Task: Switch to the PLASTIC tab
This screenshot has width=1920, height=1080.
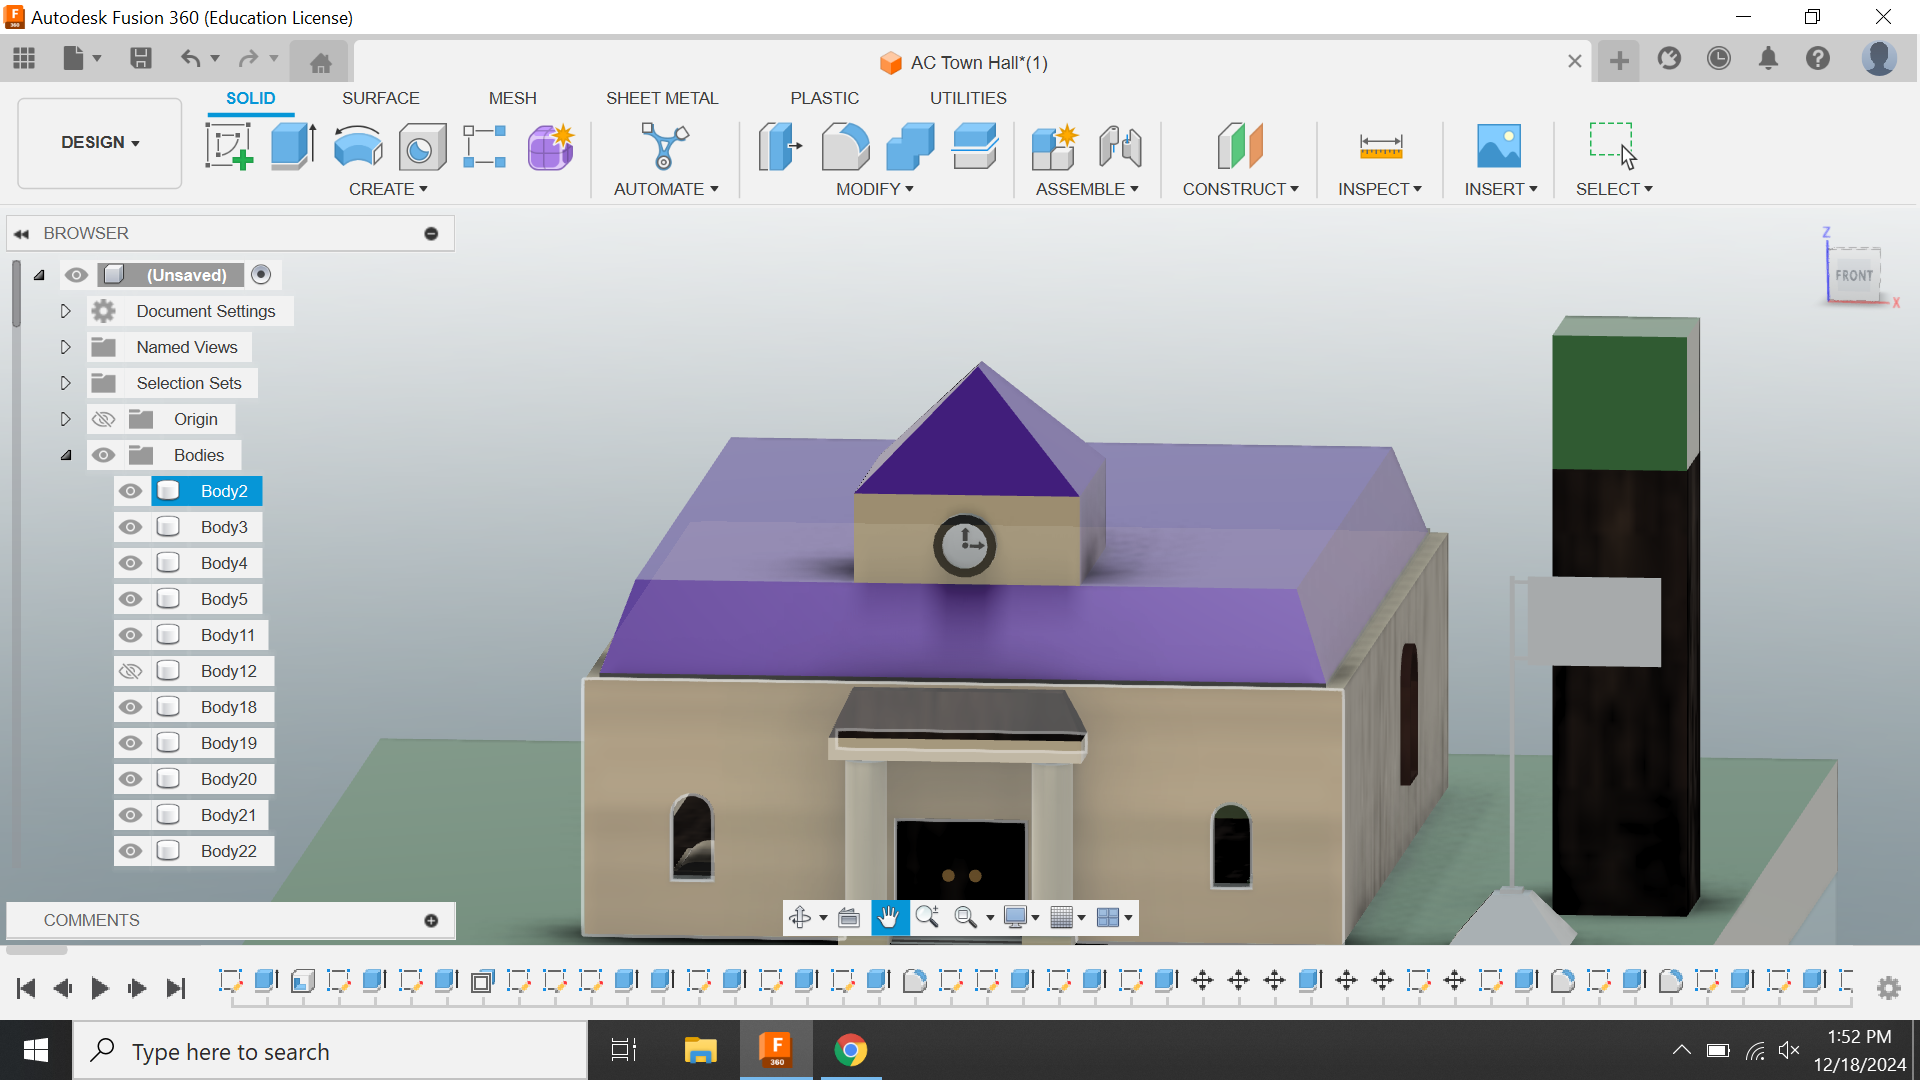Action: 824,98
